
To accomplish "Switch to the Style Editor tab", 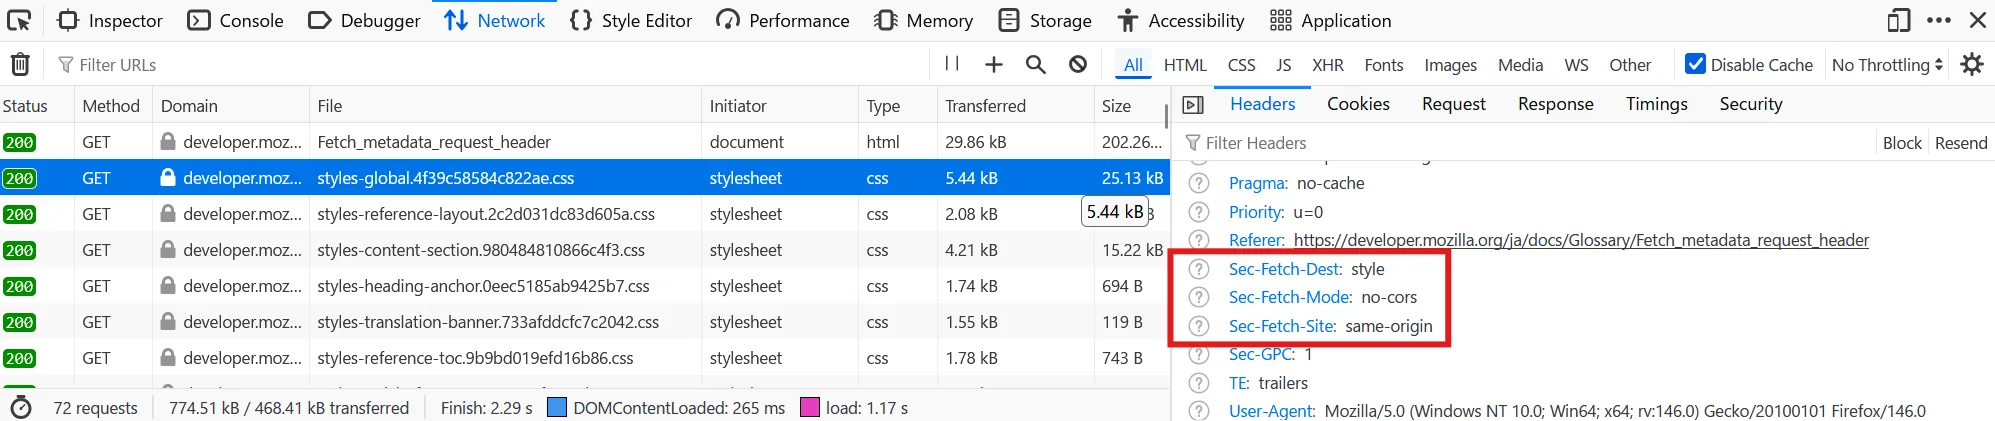I will pos(631,21).
